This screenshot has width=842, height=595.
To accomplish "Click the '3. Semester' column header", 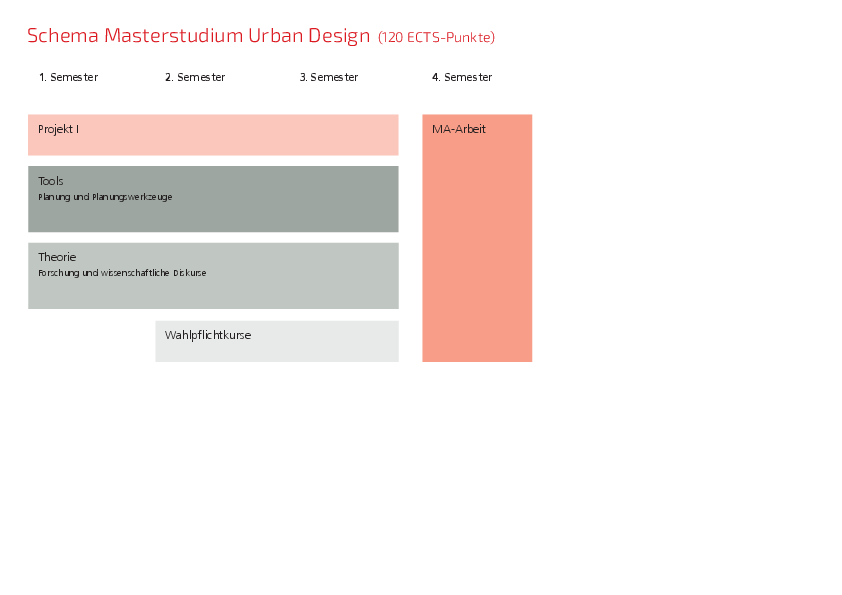I will pyautogui.click(x=328, y=77).
